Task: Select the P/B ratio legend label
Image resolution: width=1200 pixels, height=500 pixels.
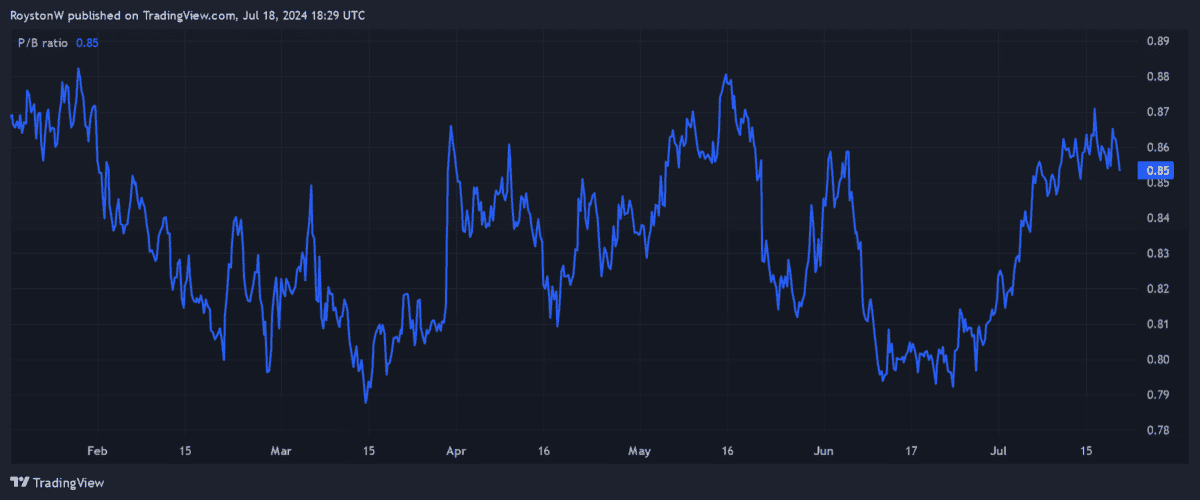Action: click(42, 43)
